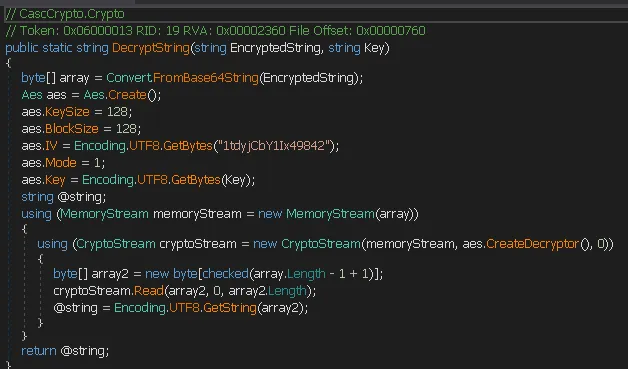Viewport: 628px width, 369px height.
Task: Click the checked keyword
Action: tap(225, 274)
